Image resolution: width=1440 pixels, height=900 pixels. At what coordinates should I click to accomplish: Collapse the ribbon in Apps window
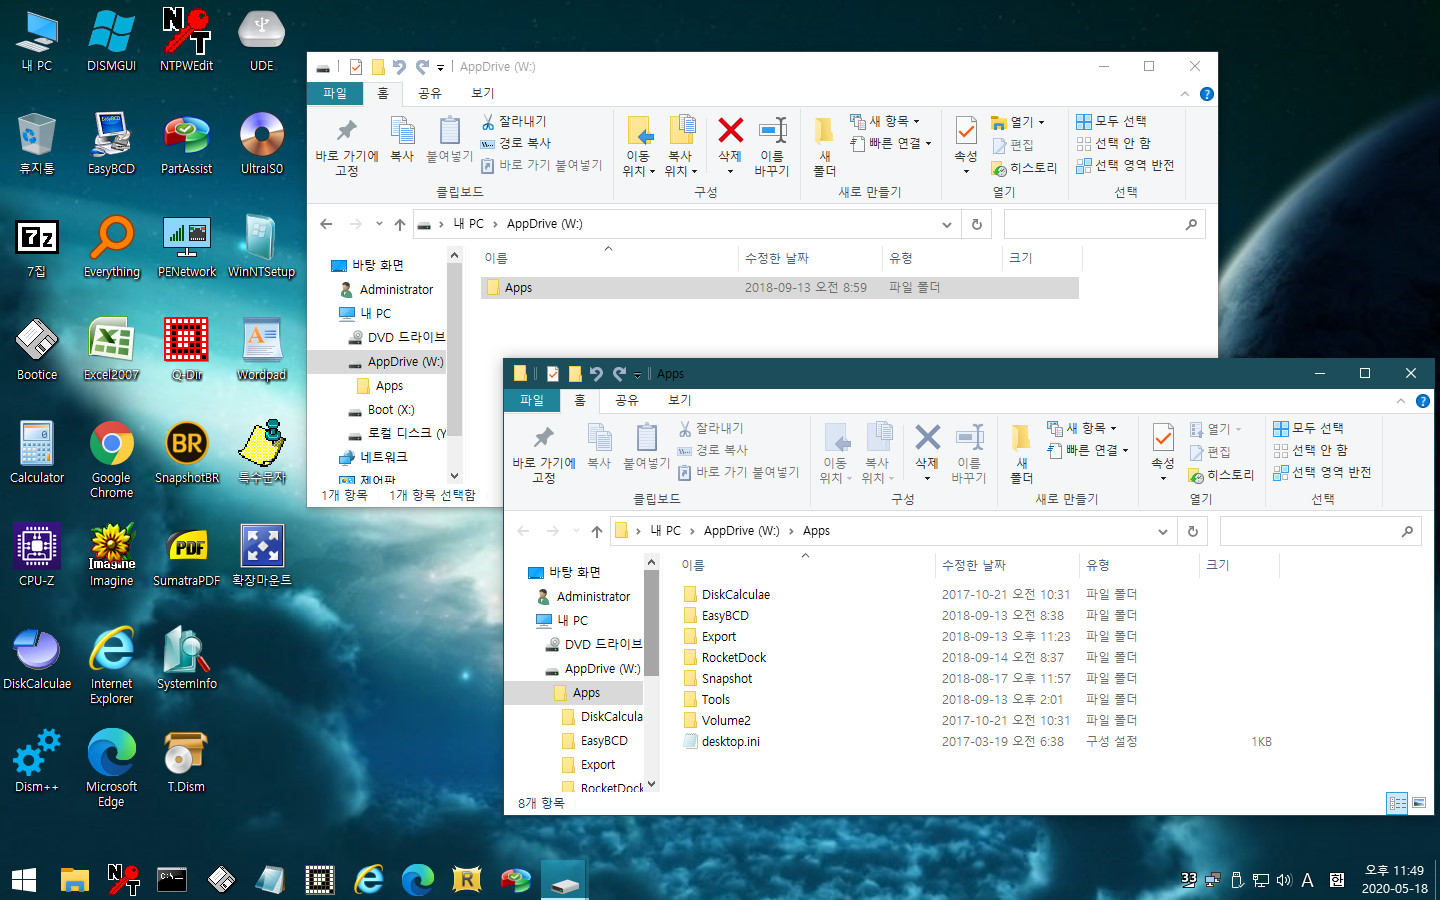1400,401
